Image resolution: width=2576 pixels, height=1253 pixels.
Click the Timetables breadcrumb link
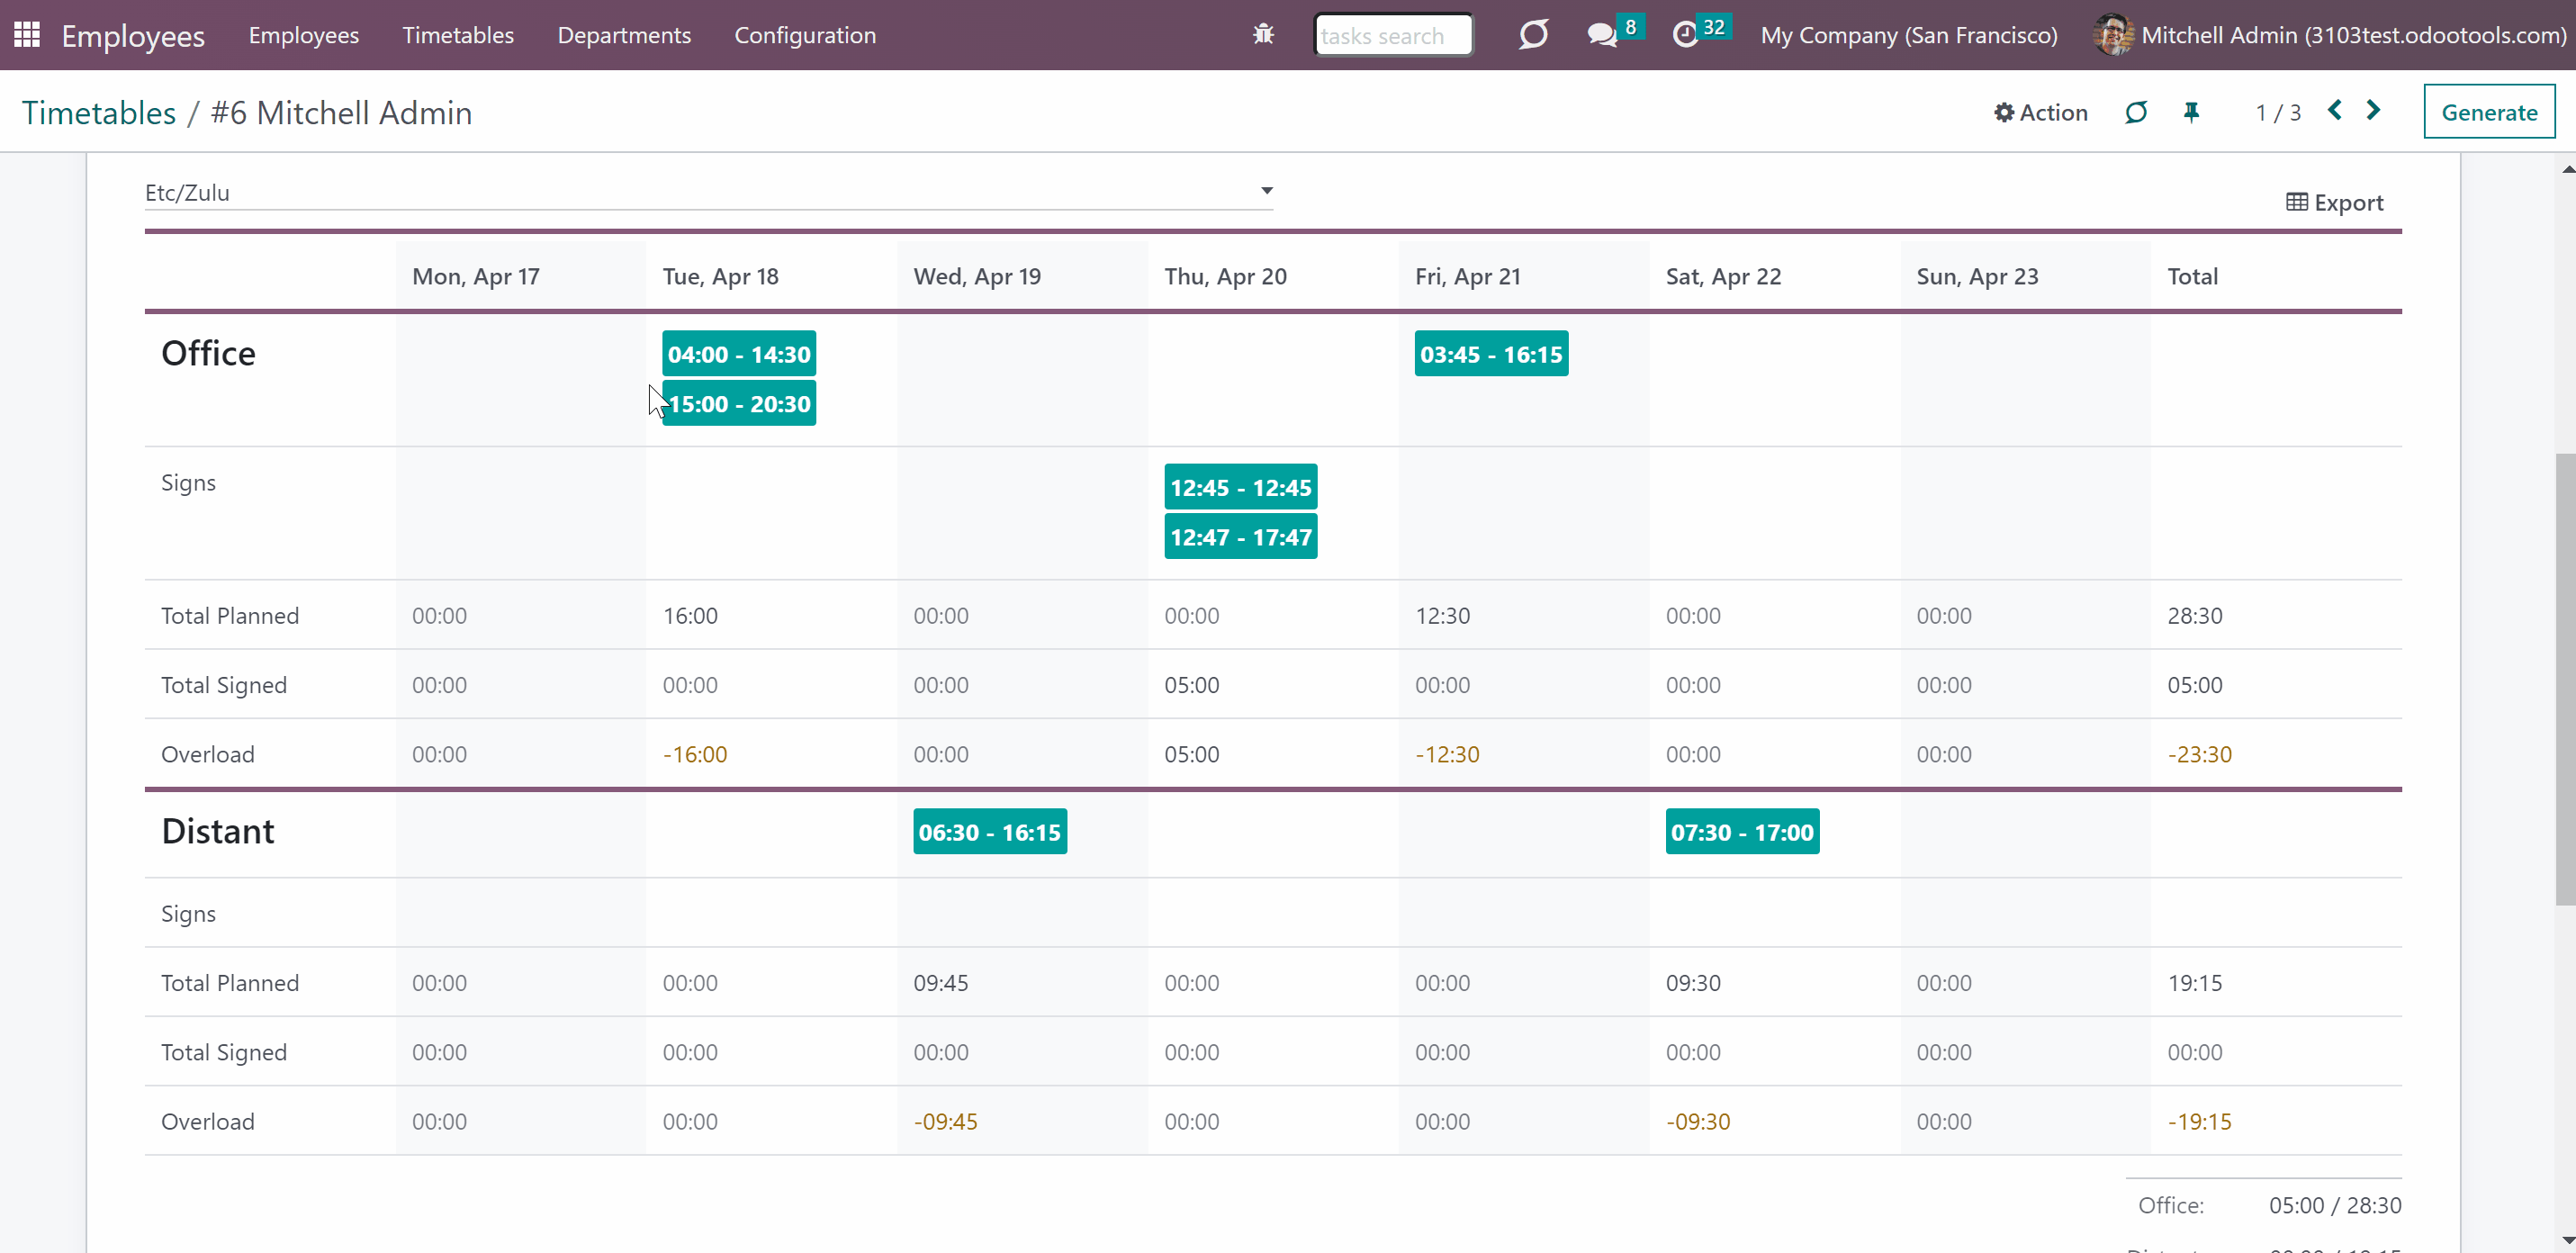(x=99, y=113)
